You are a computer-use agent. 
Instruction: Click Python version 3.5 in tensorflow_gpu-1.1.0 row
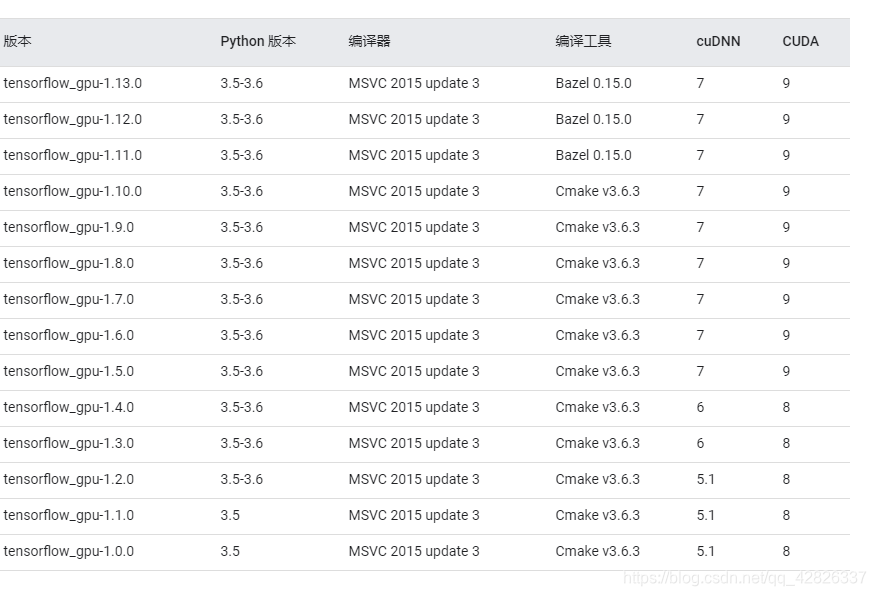(x=230, y=515)
